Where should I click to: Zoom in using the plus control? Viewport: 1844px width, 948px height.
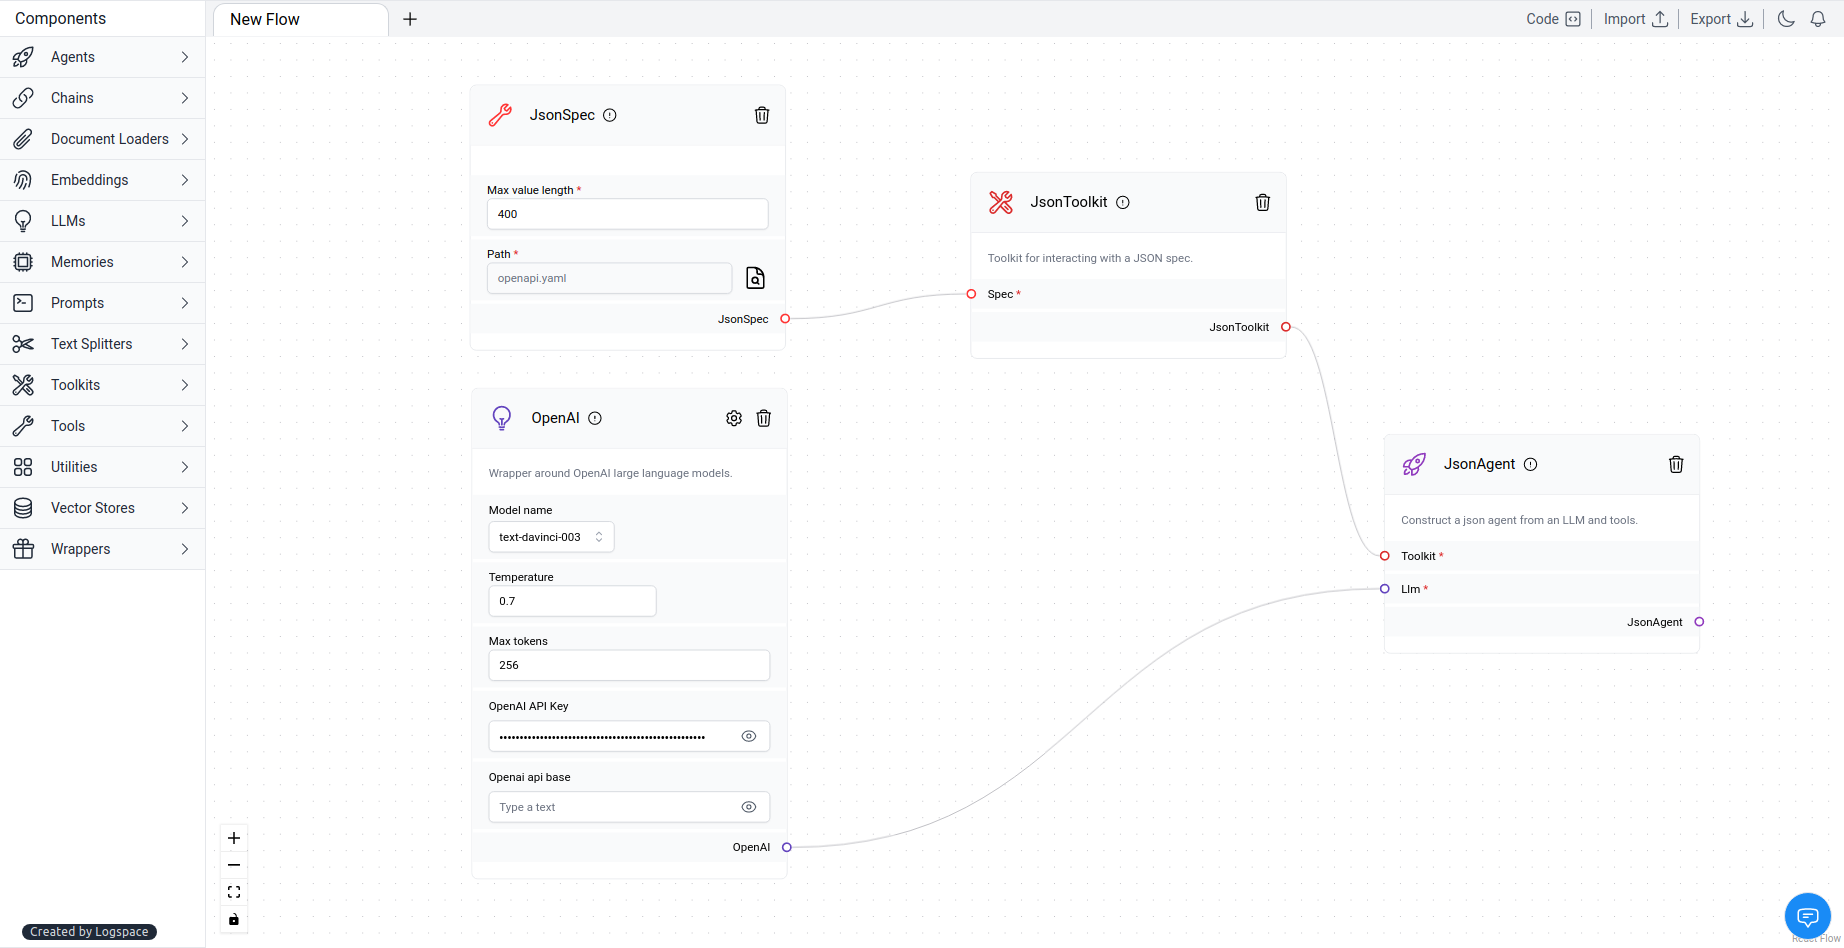tap(234, 838)
